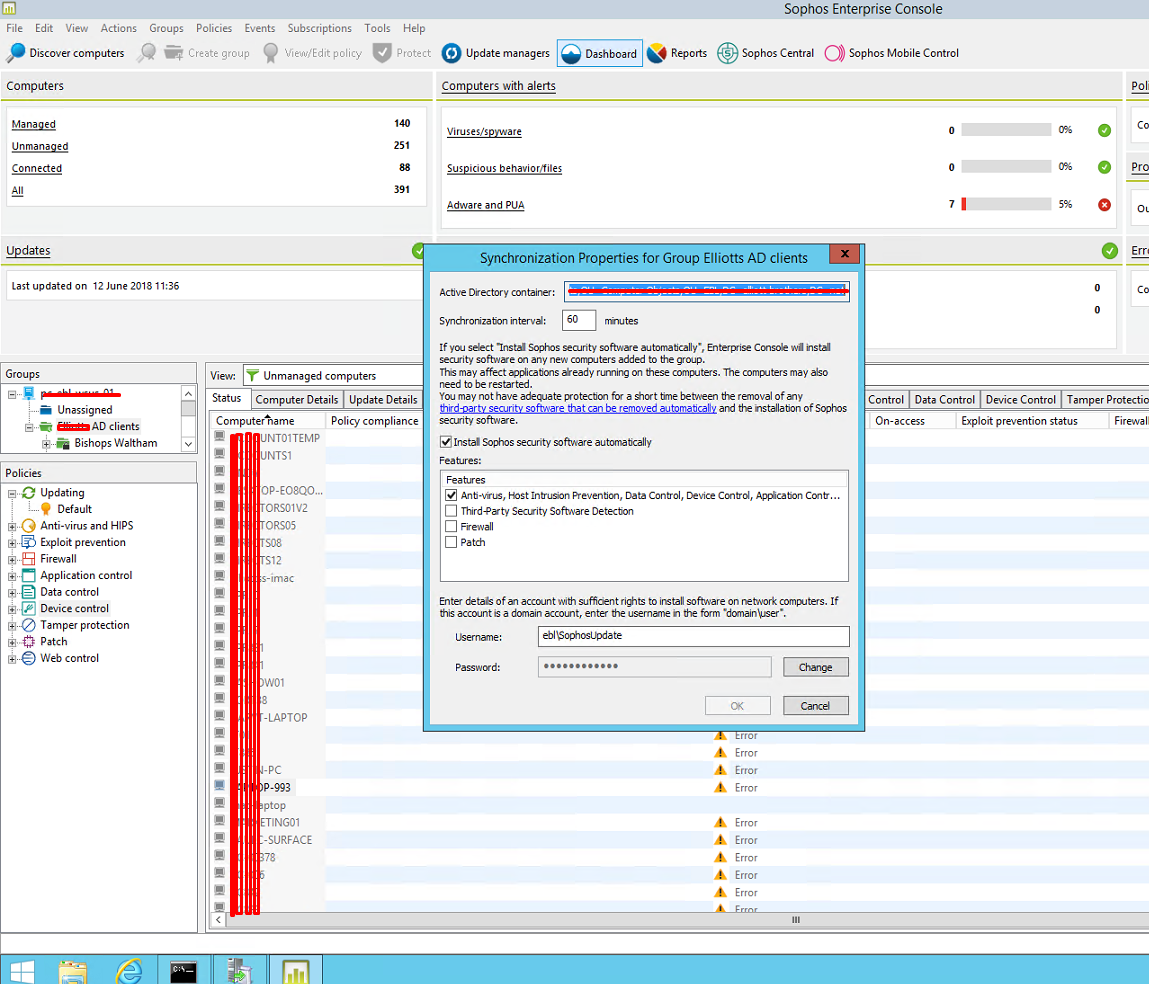Expand the Firewall policy node
Screen dimensions: 1149x984
coord(12,559)
